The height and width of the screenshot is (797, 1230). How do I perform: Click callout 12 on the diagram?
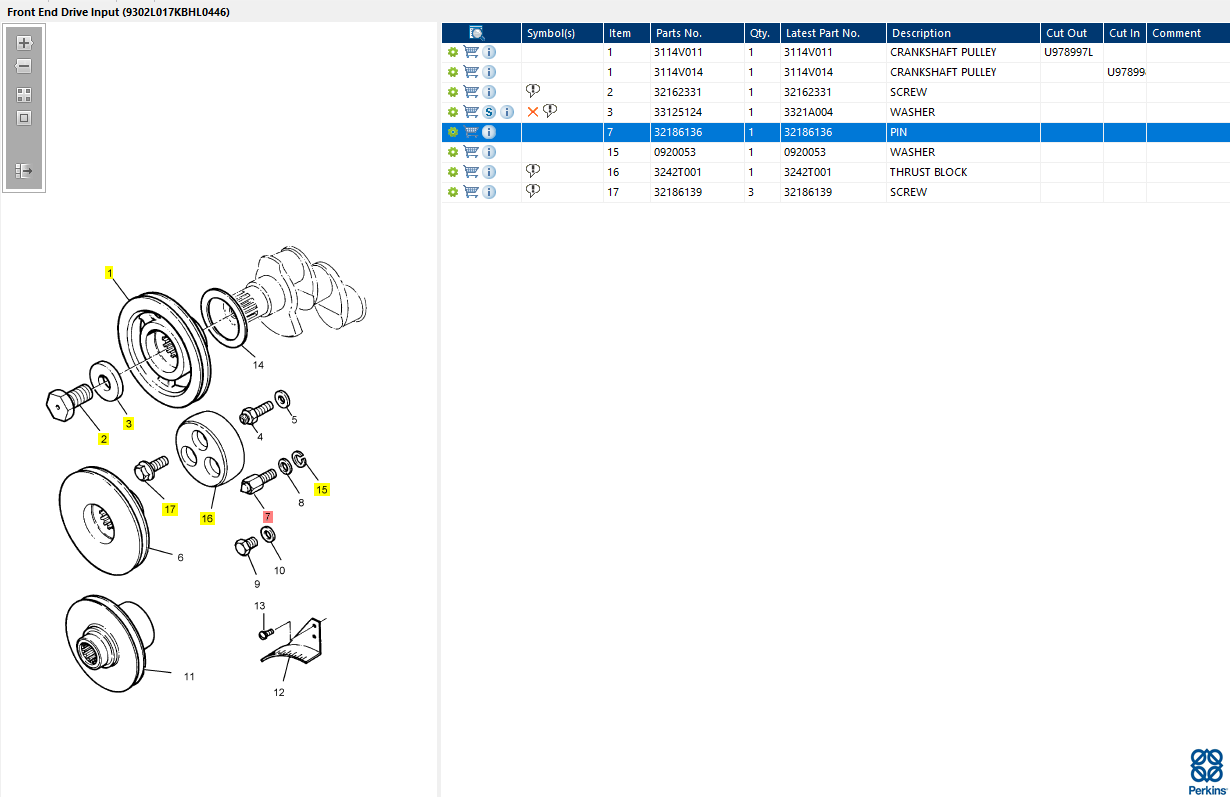pyautogui.click(x=279, y=692)
